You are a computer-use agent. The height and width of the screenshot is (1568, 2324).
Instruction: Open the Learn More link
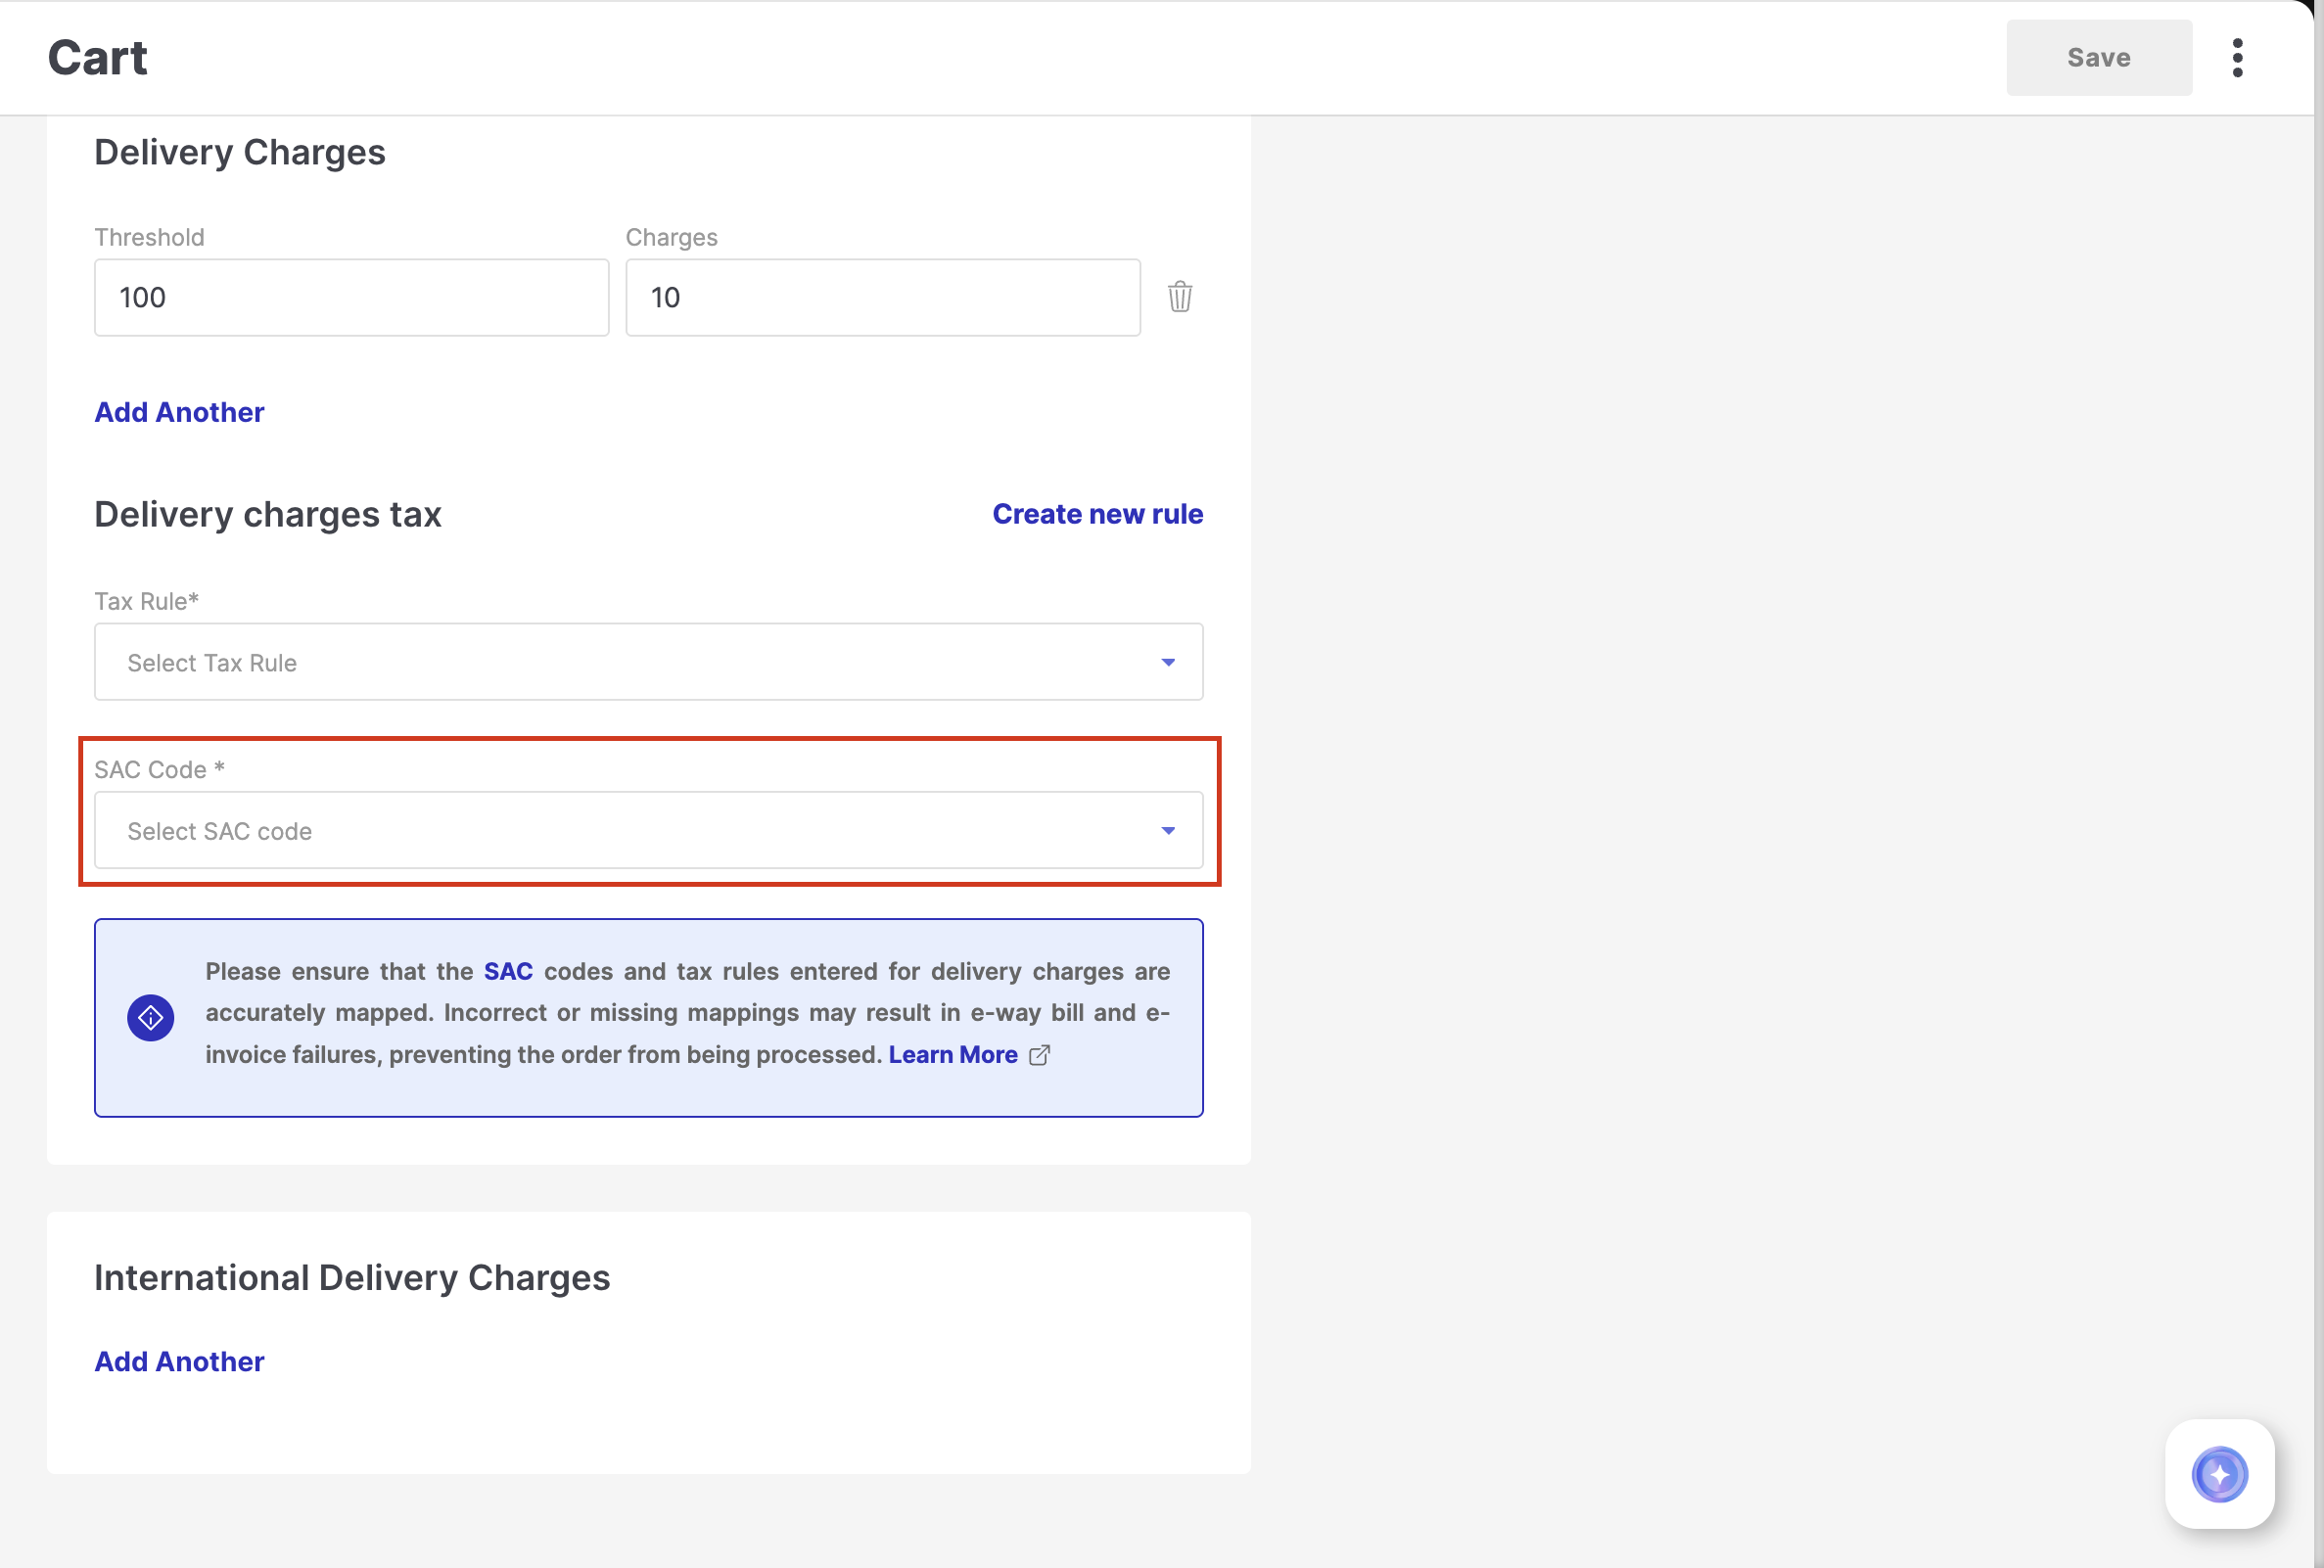[952, 1055]
